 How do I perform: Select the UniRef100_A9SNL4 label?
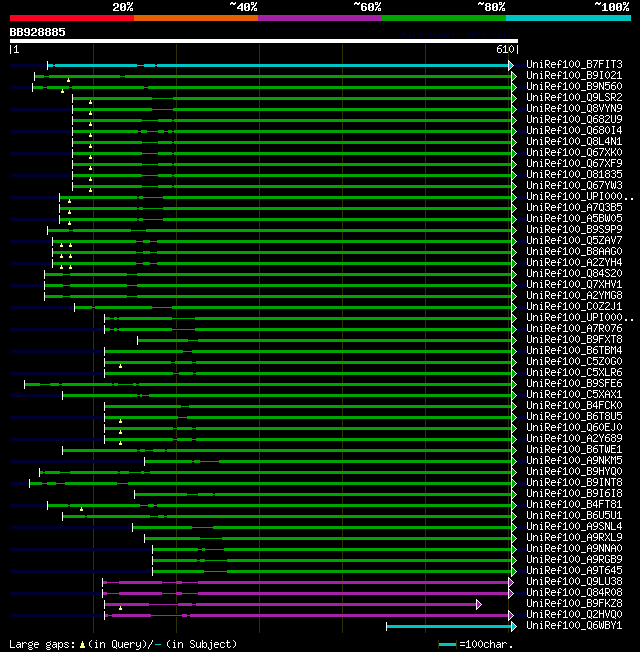click(574, 527)
